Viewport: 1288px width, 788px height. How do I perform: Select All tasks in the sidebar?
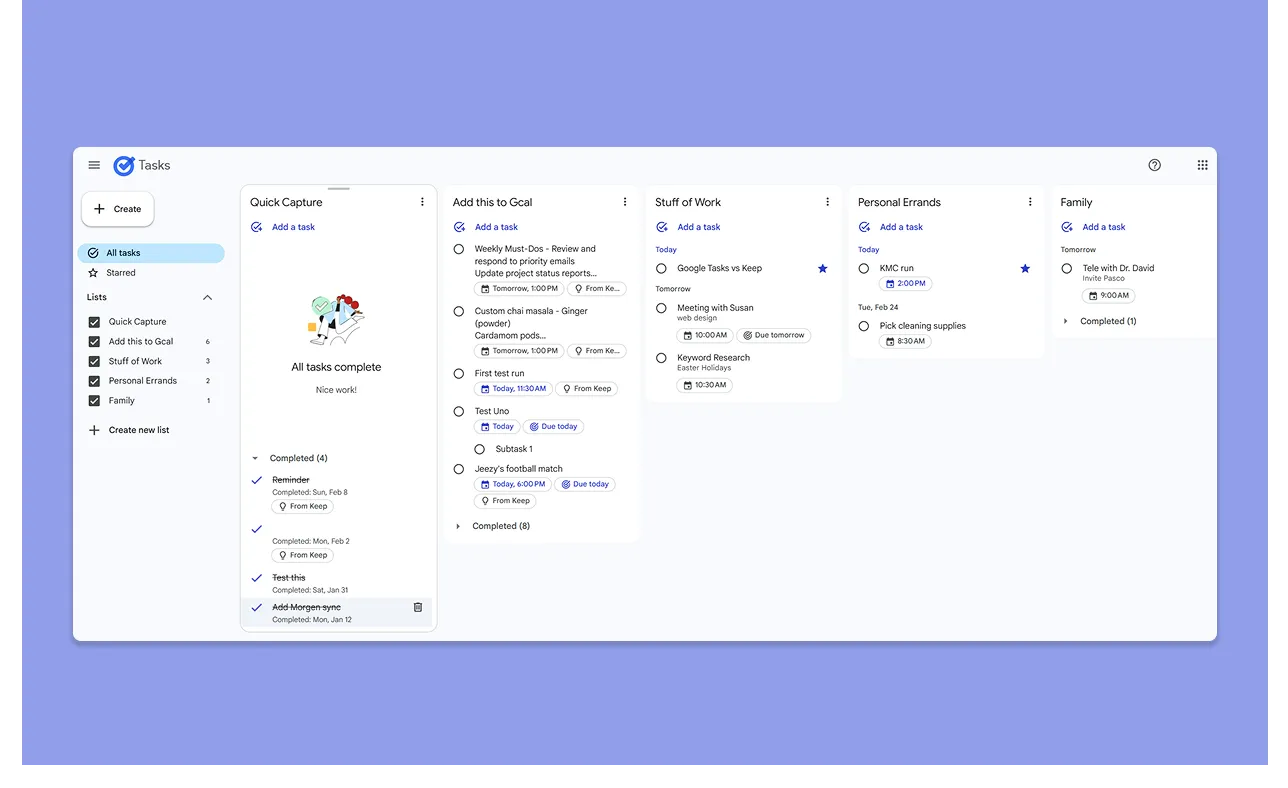122,252
